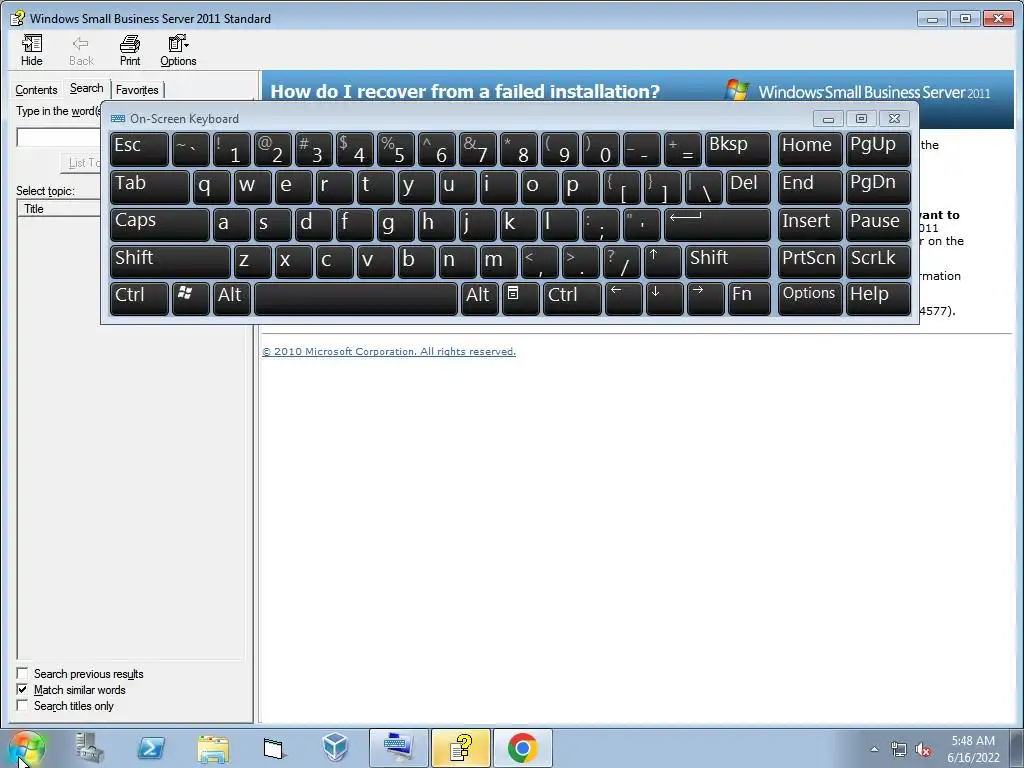Click the down arrow key

point(664,298)
